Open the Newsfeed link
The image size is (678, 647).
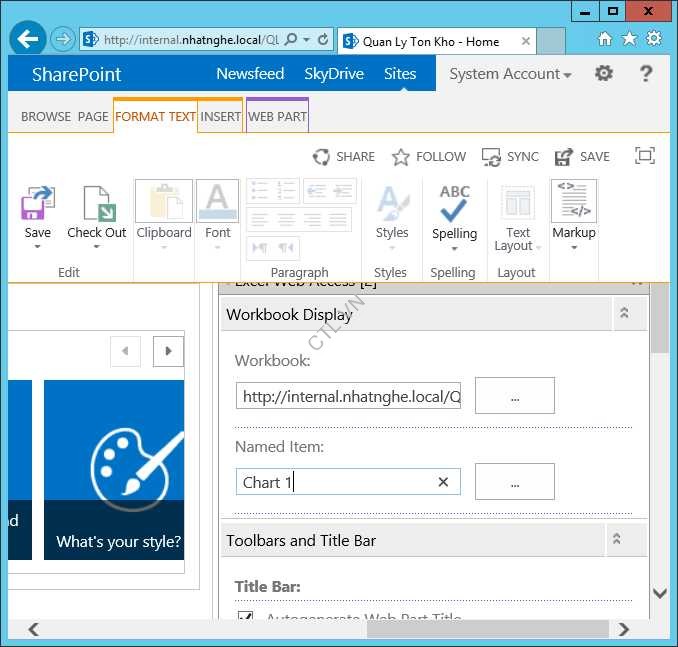[x=250, y=74]
